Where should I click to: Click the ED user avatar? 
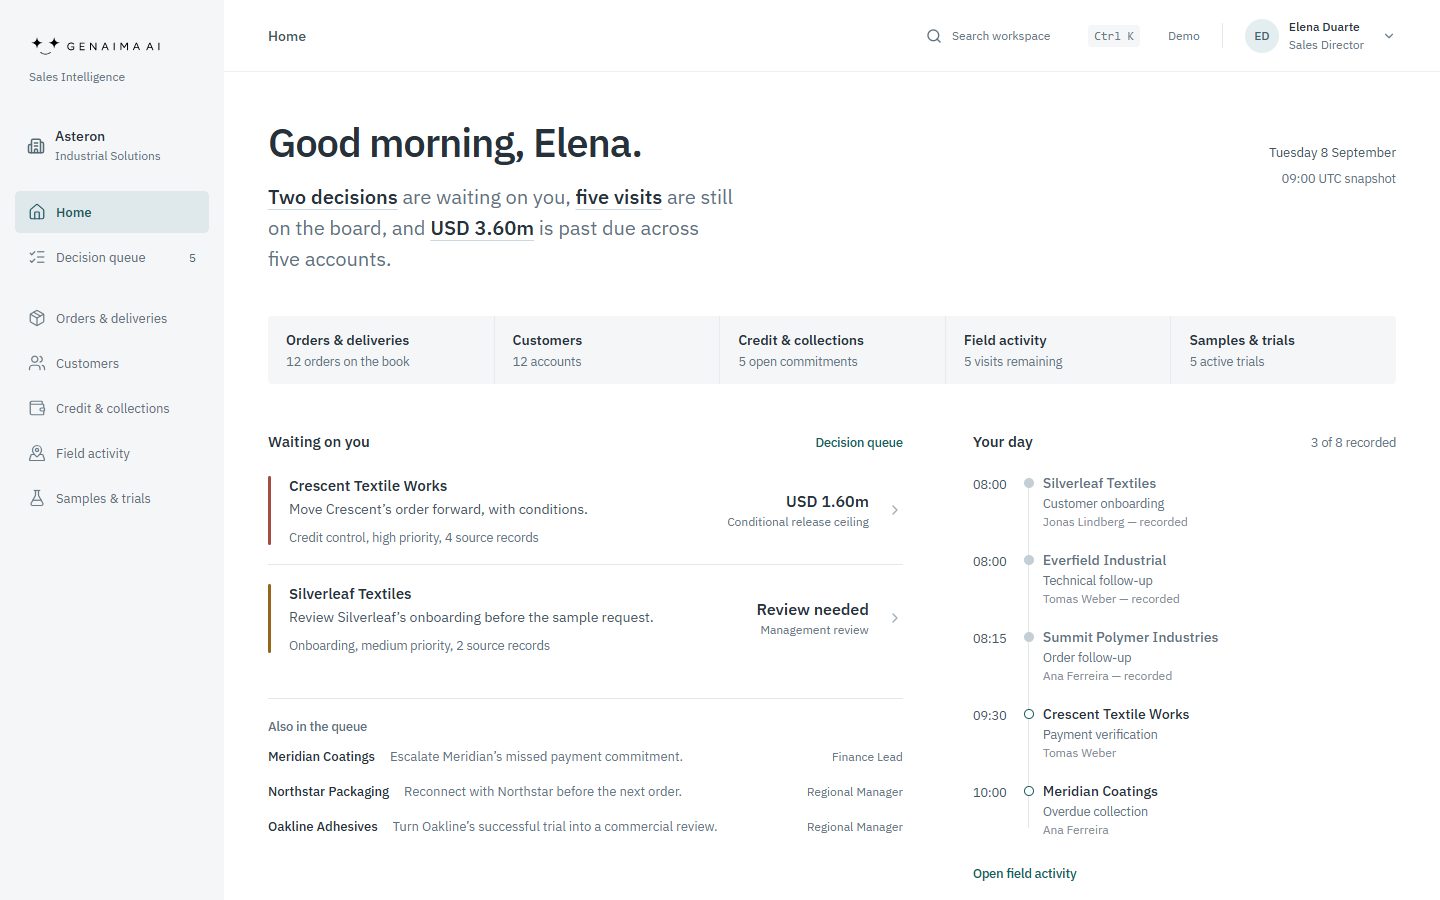(x=1262, y=36)
